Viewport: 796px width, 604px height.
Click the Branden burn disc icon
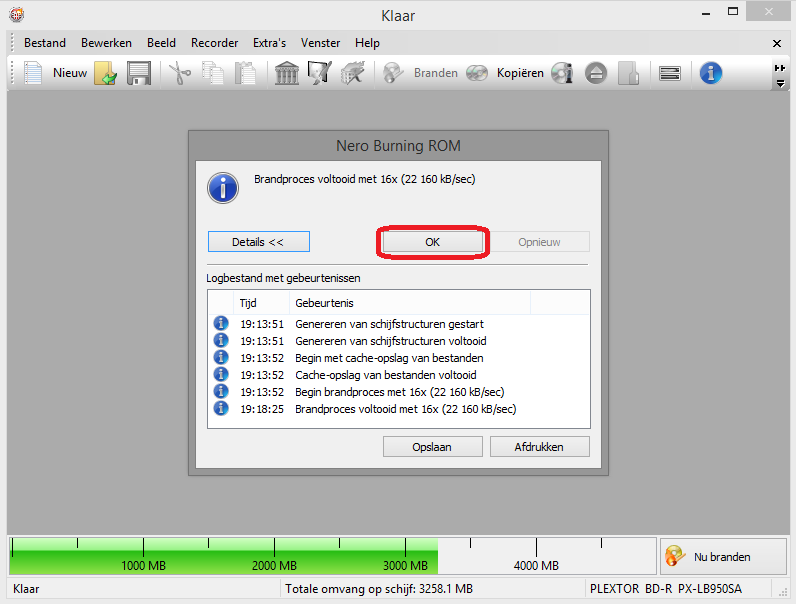click(393, 73)
